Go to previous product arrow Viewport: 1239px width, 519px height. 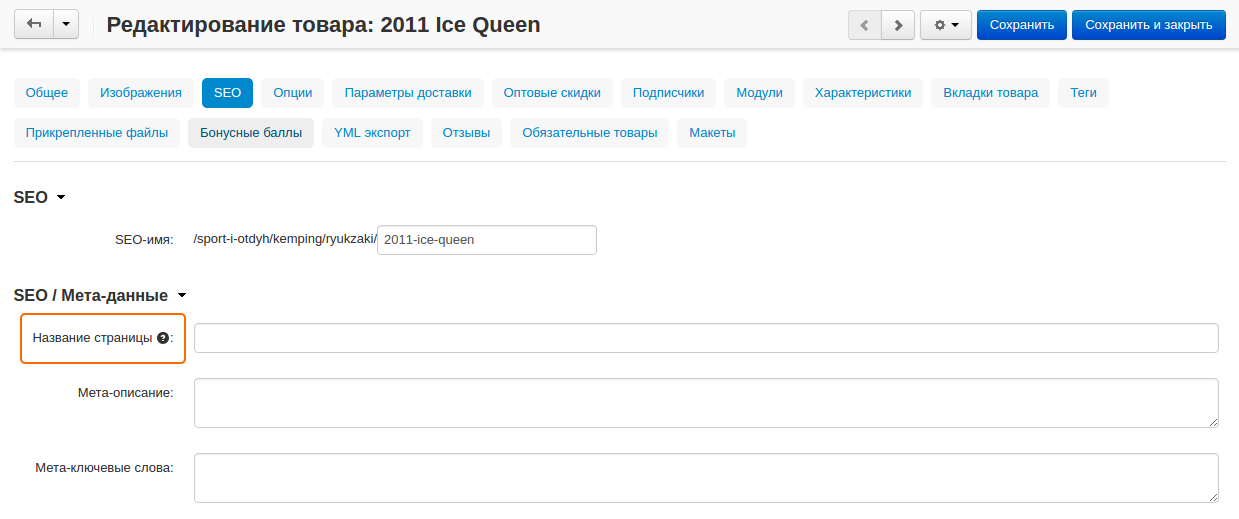[864, 25]
